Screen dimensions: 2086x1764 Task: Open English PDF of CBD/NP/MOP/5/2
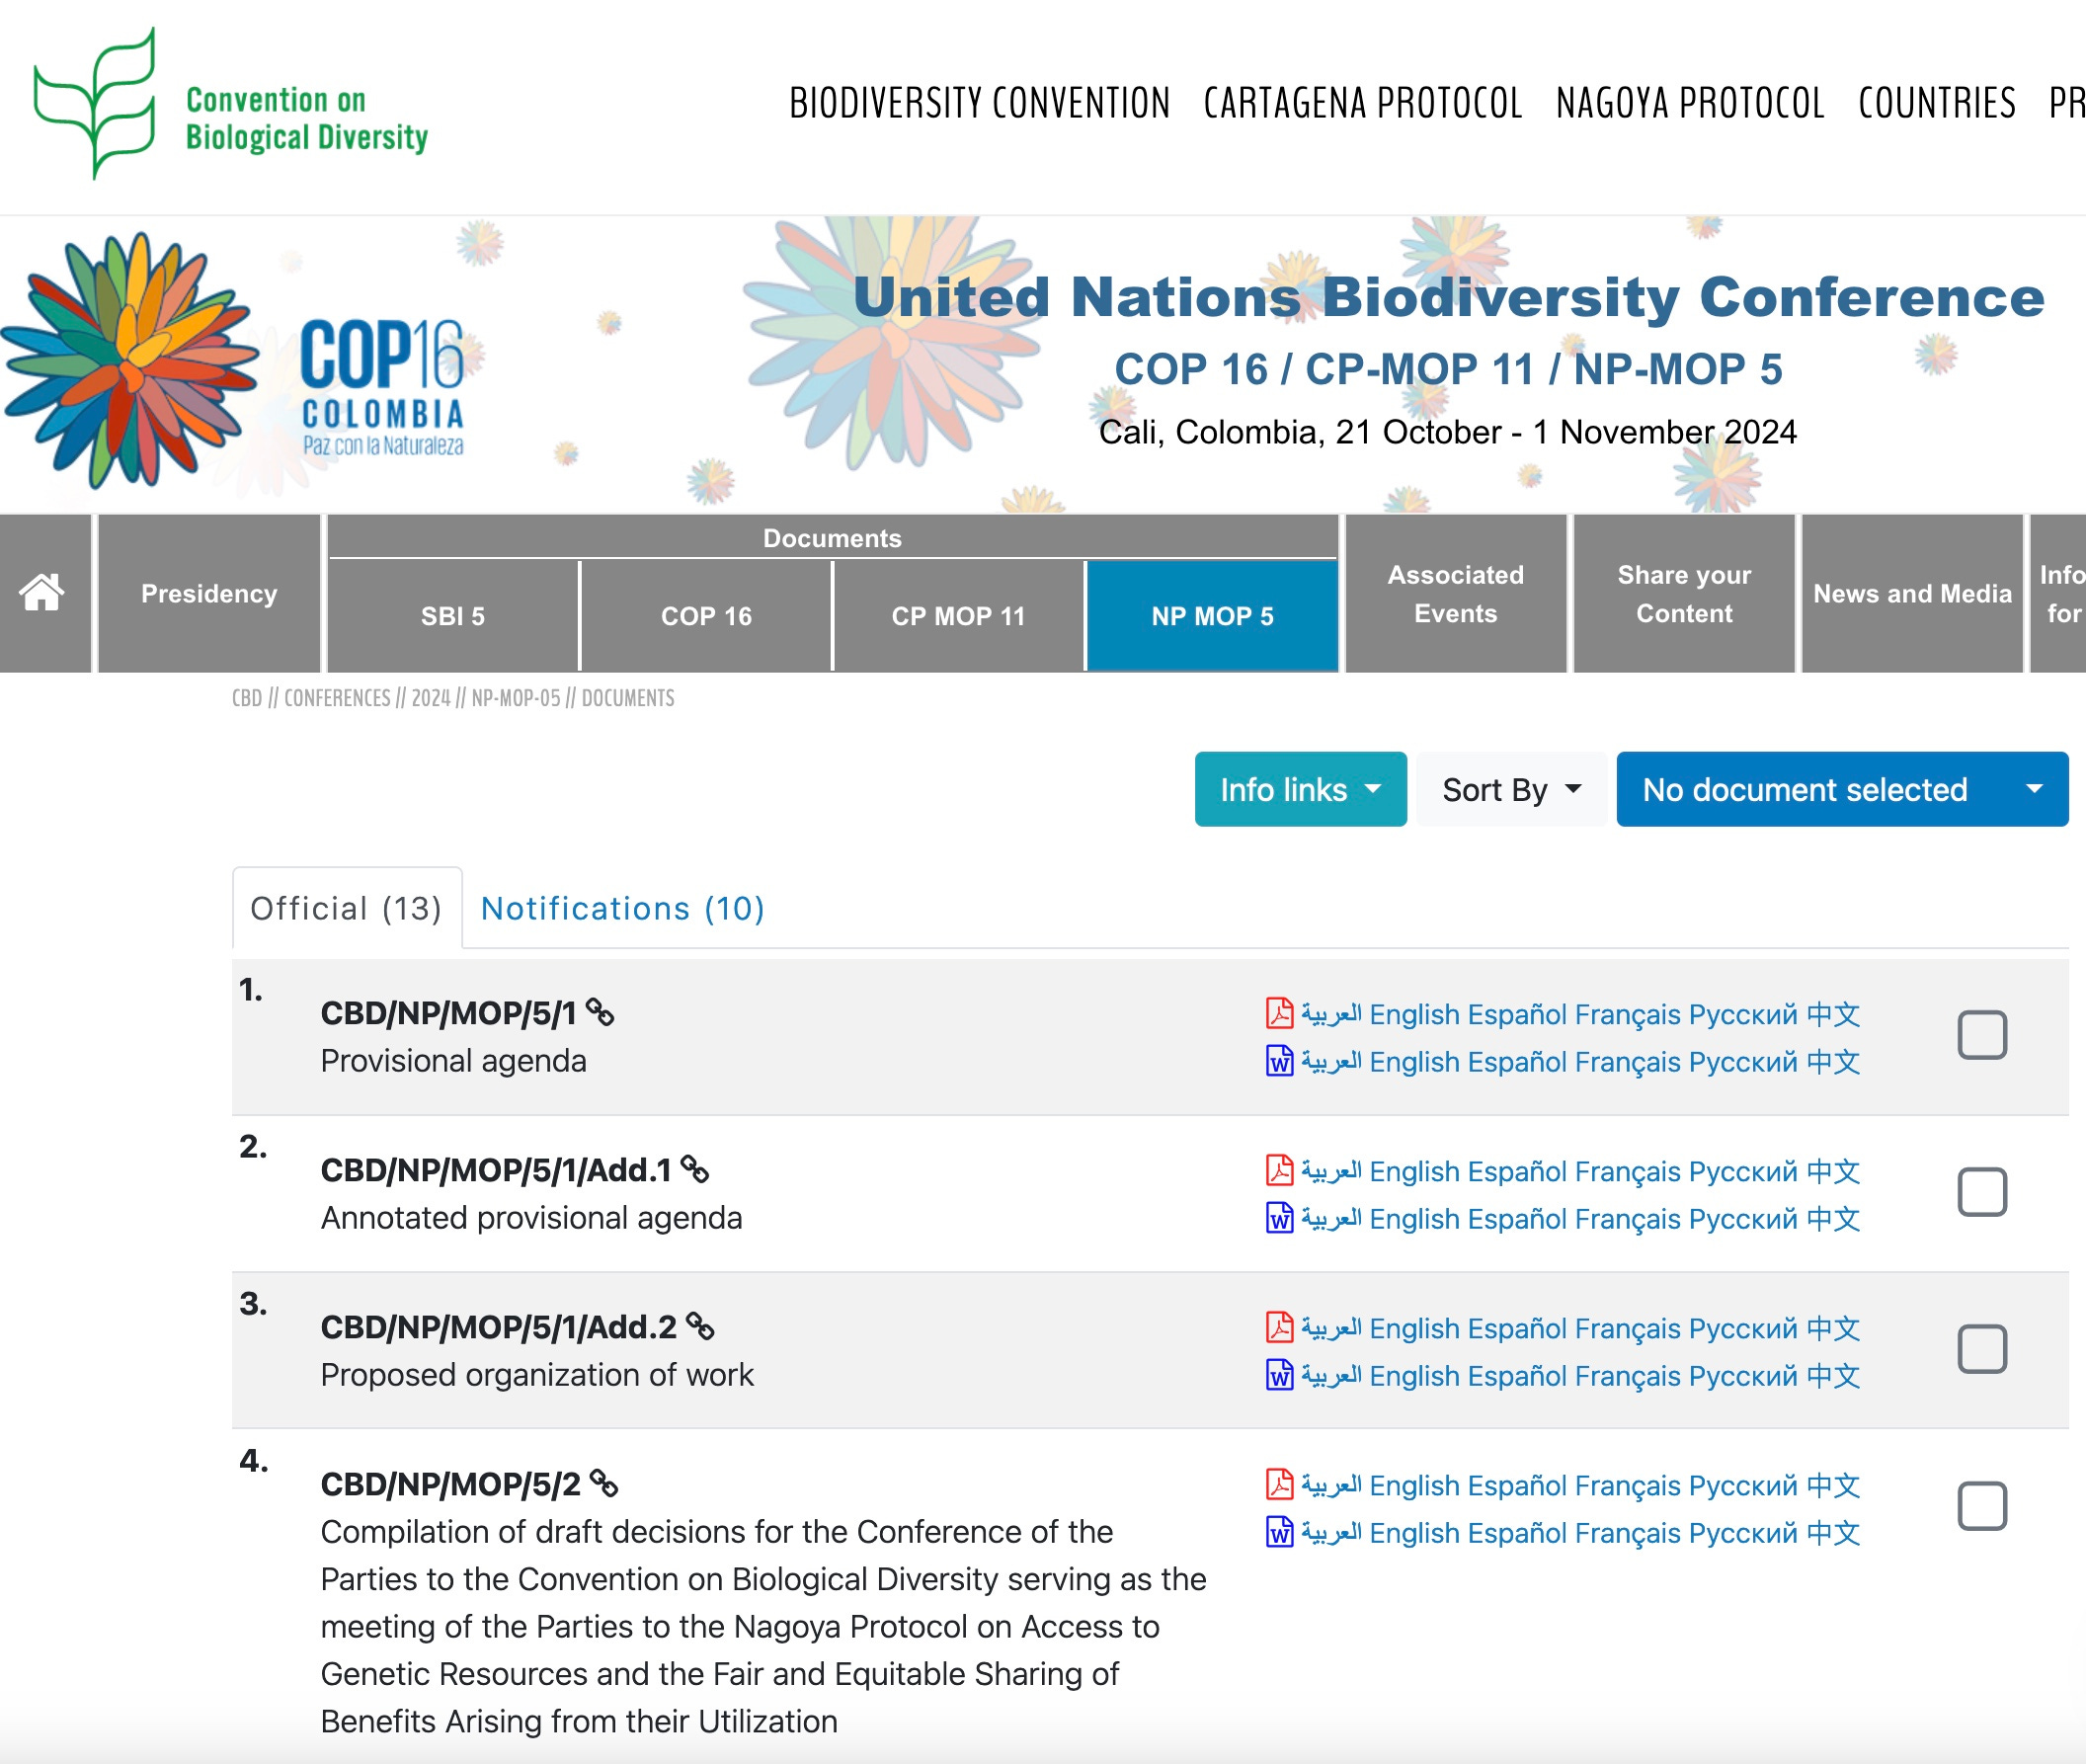point(1414,1485)
